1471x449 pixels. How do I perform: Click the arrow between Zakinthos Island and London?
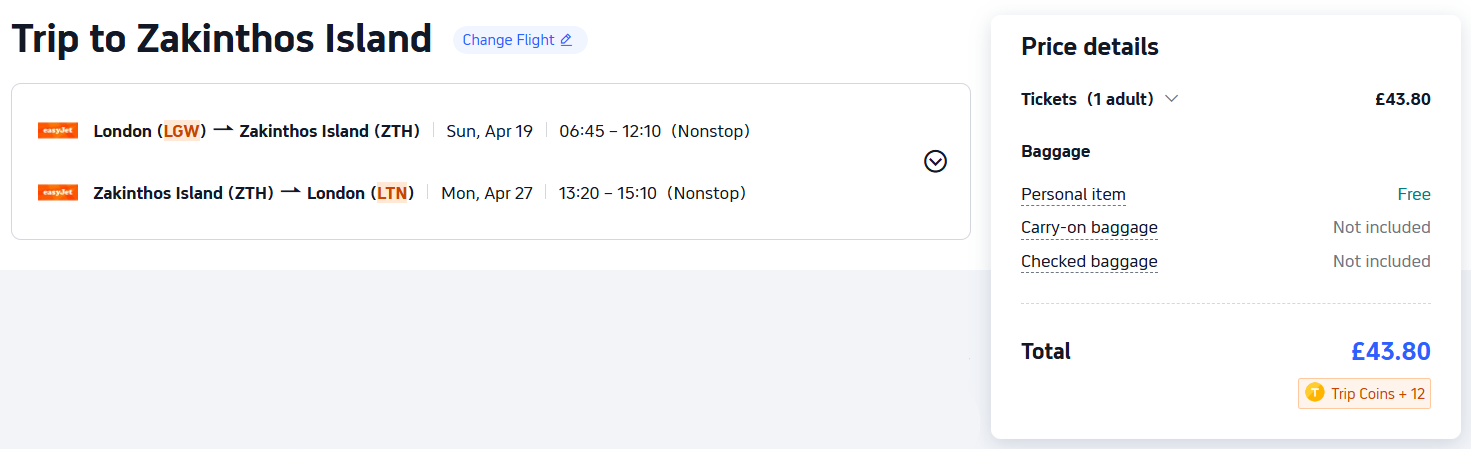pyautogui.click(x=290, y=192)
